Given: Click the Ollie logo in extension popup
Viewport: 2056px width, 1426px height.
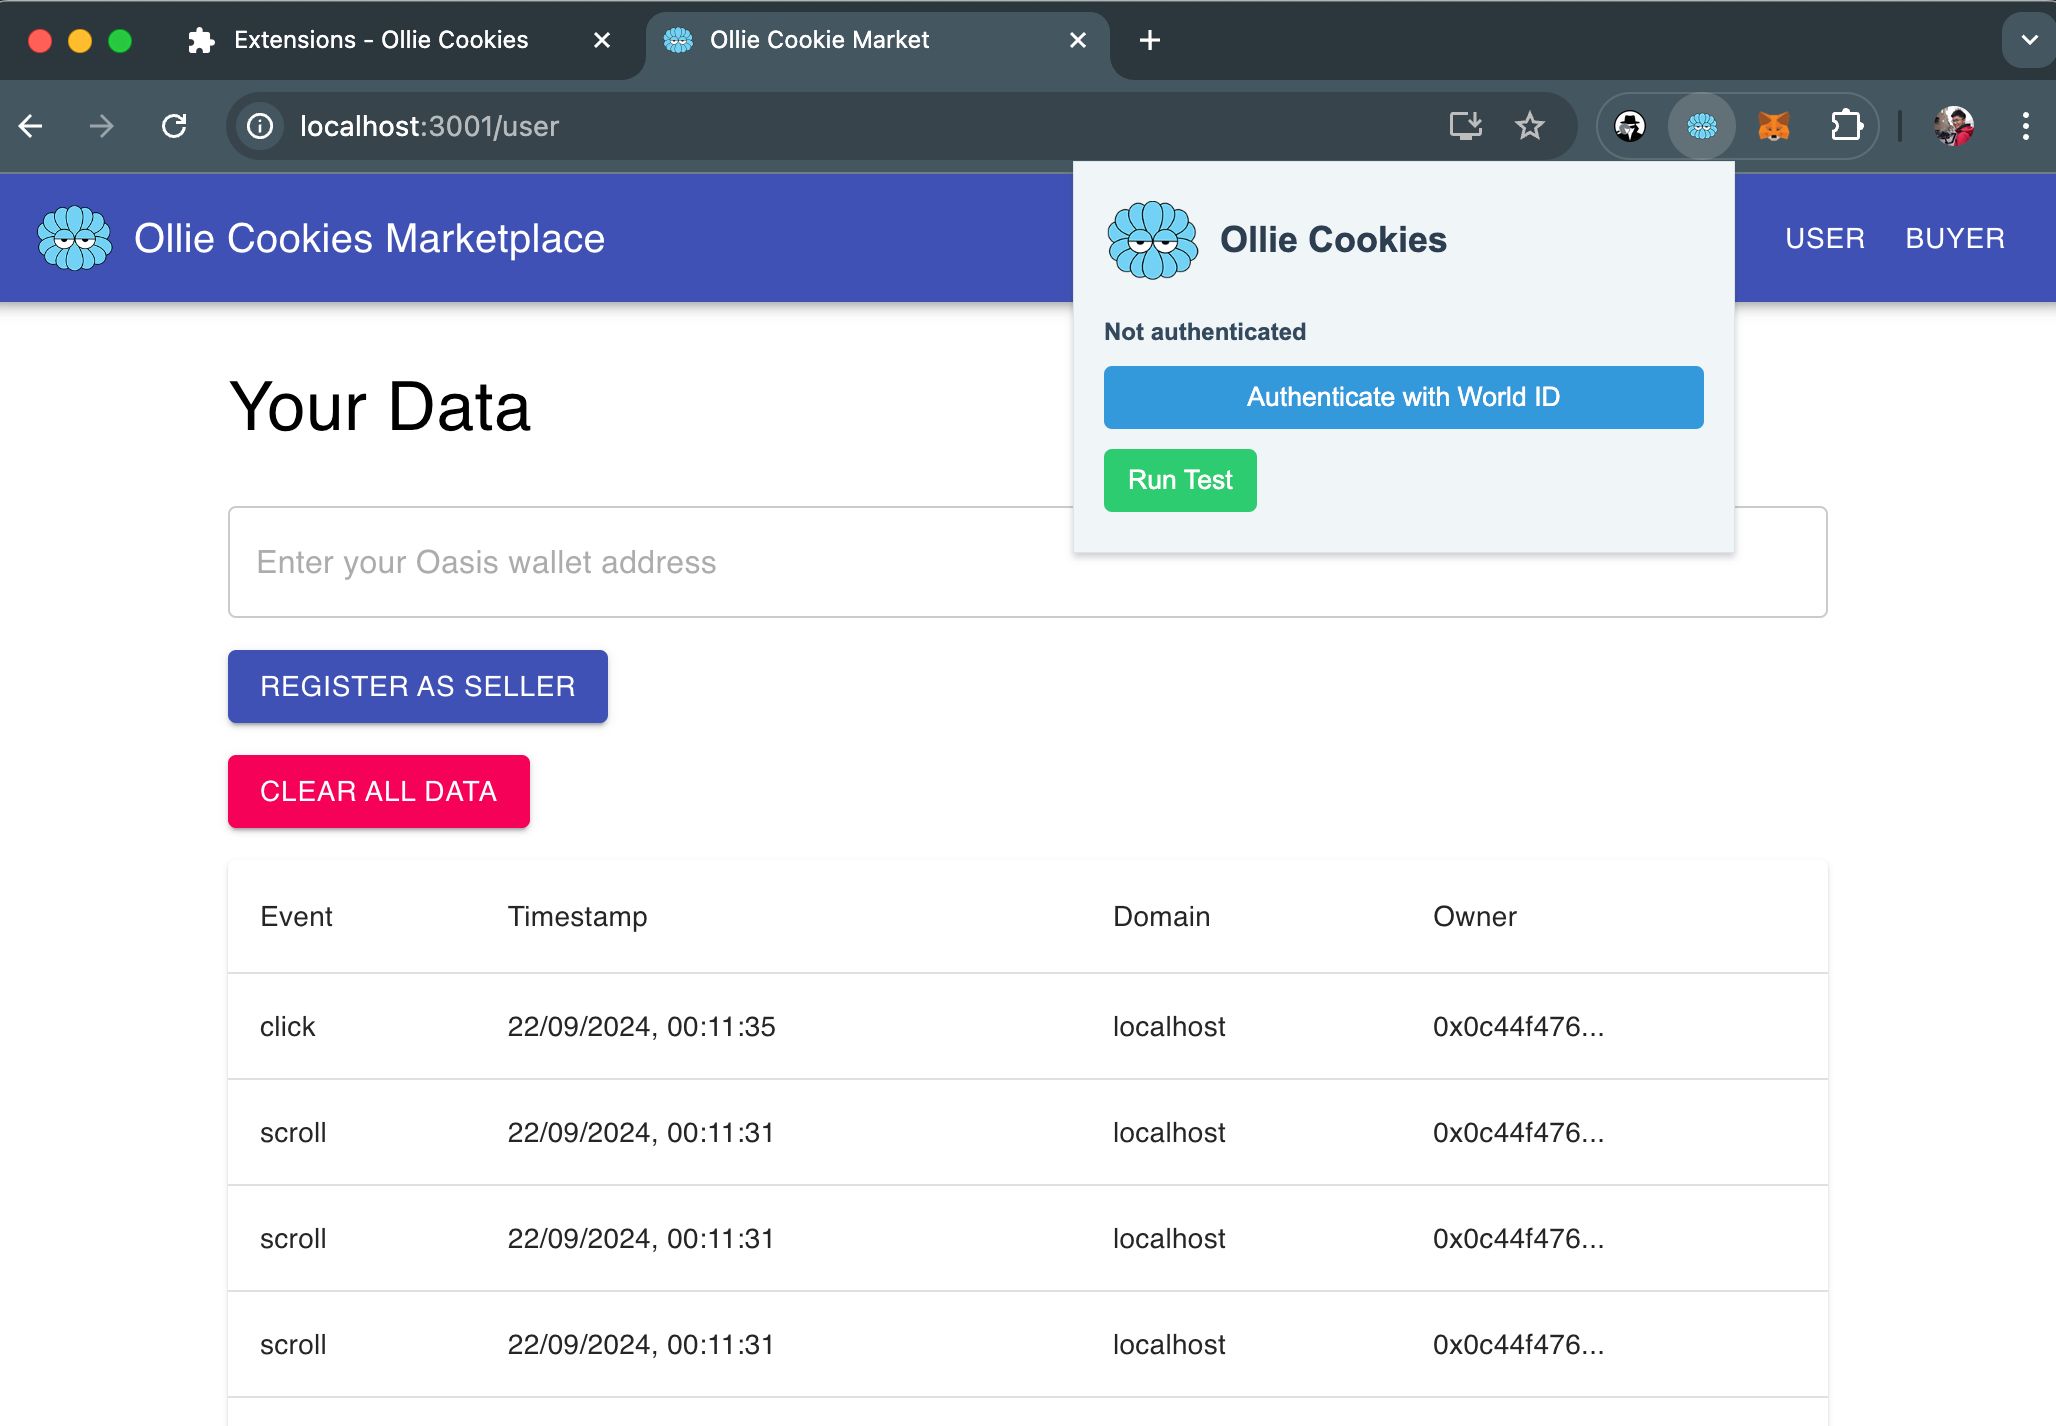Looking at the screenshot, I should [x=1152, y=240].
